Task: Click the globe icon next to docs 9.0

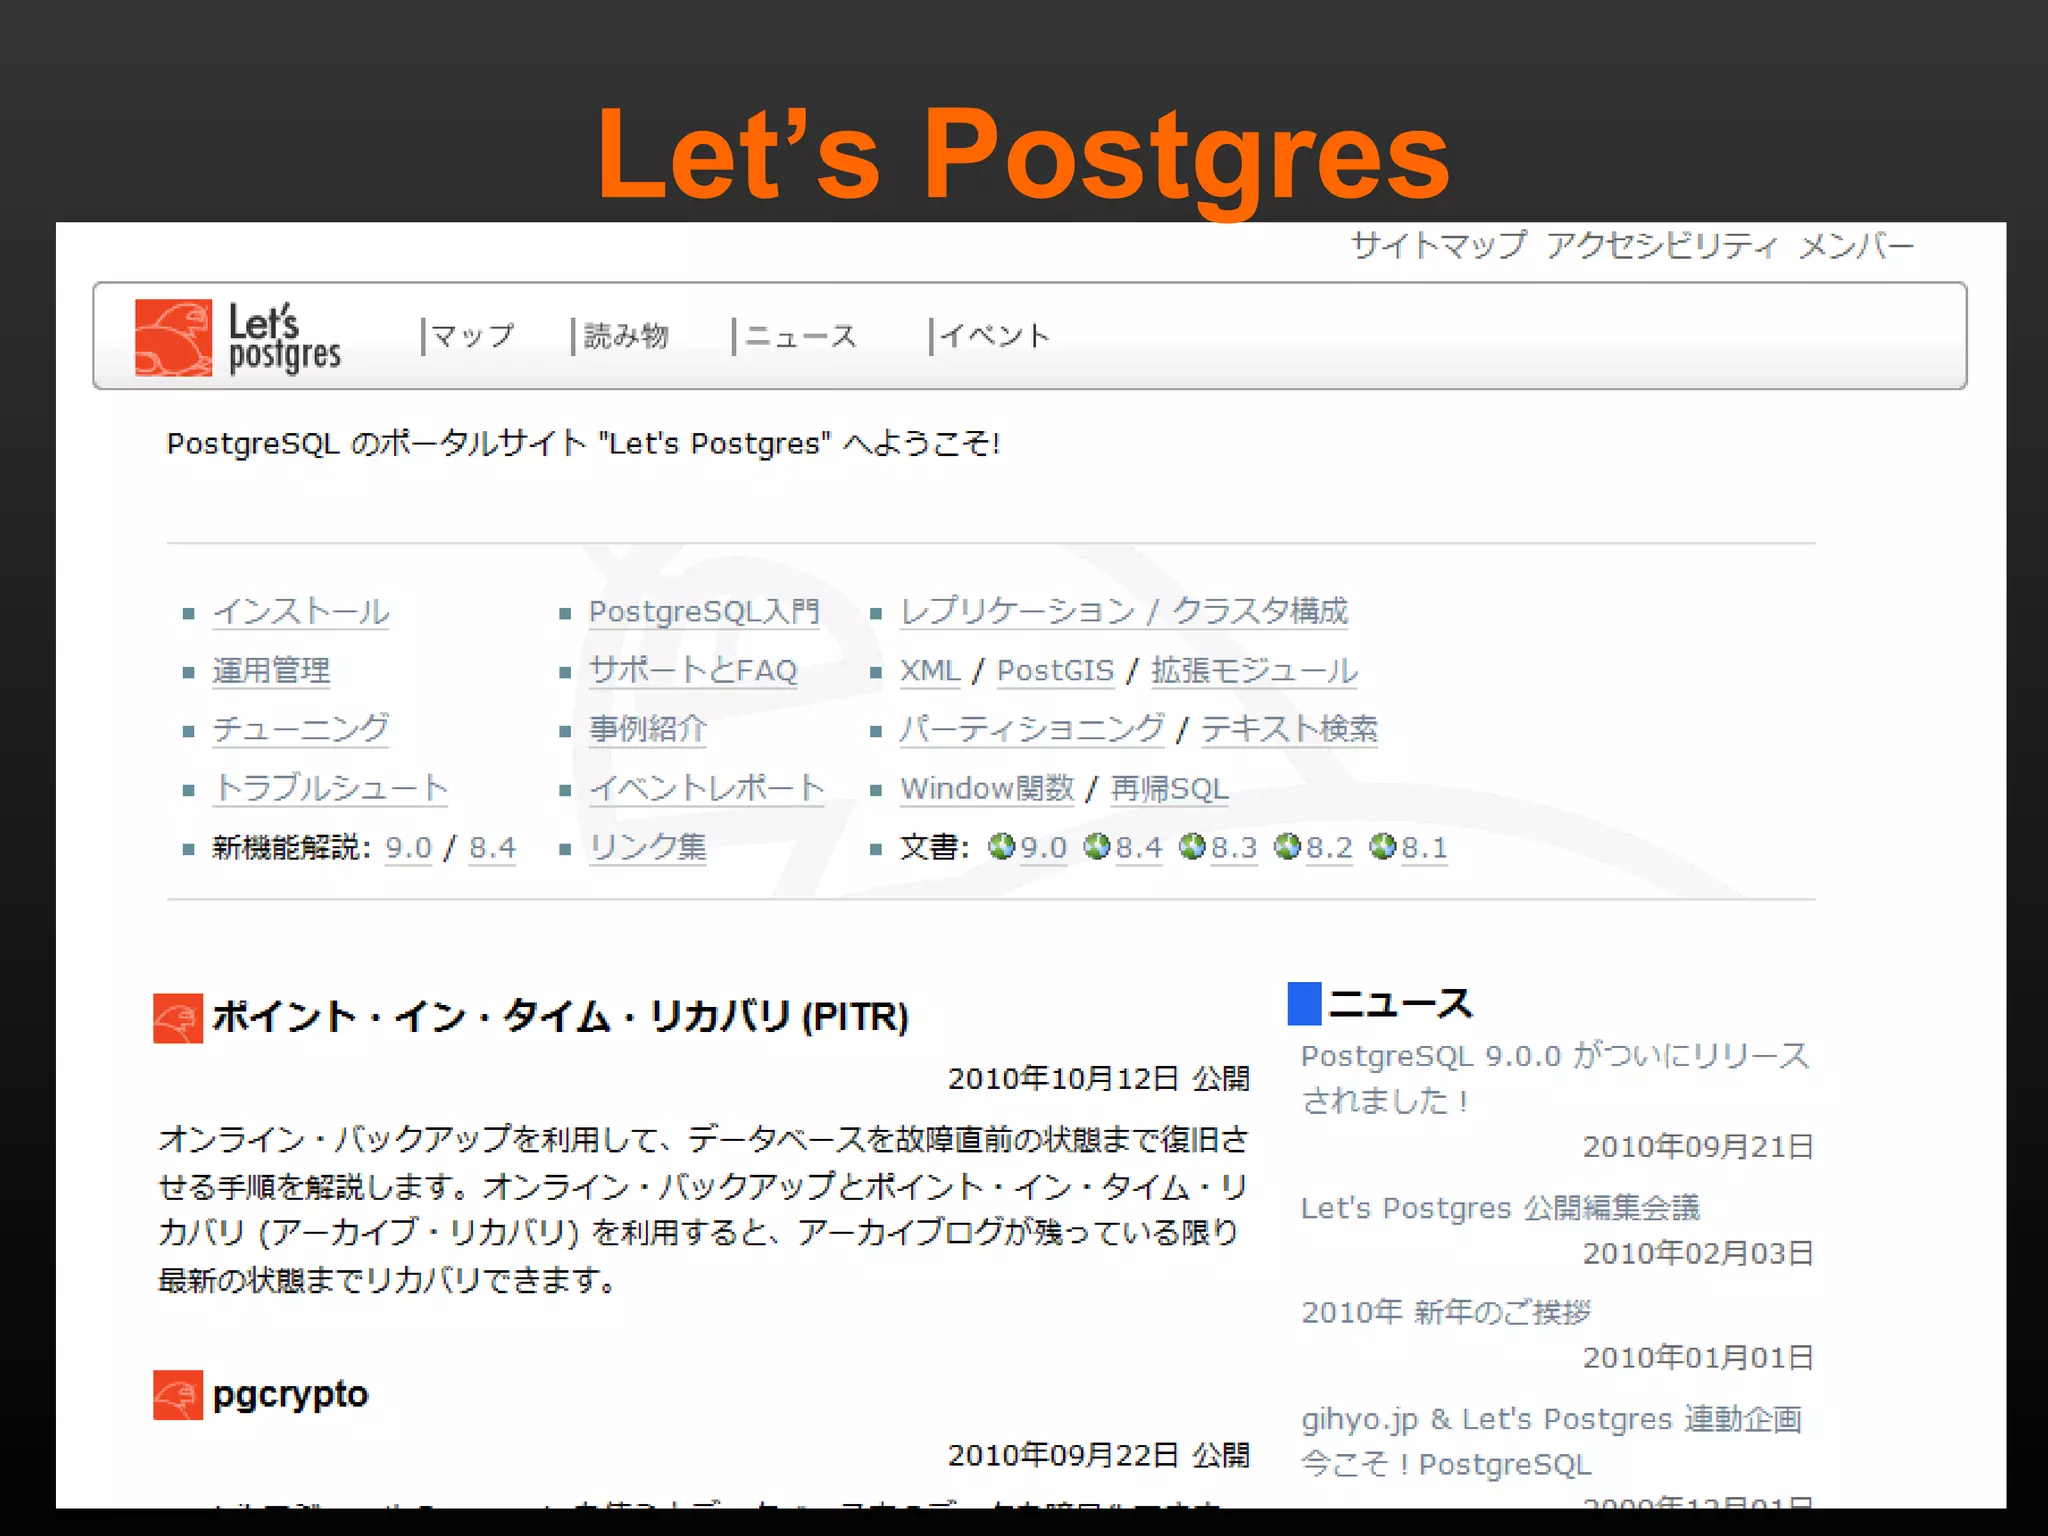Action: coord(1001,847)
